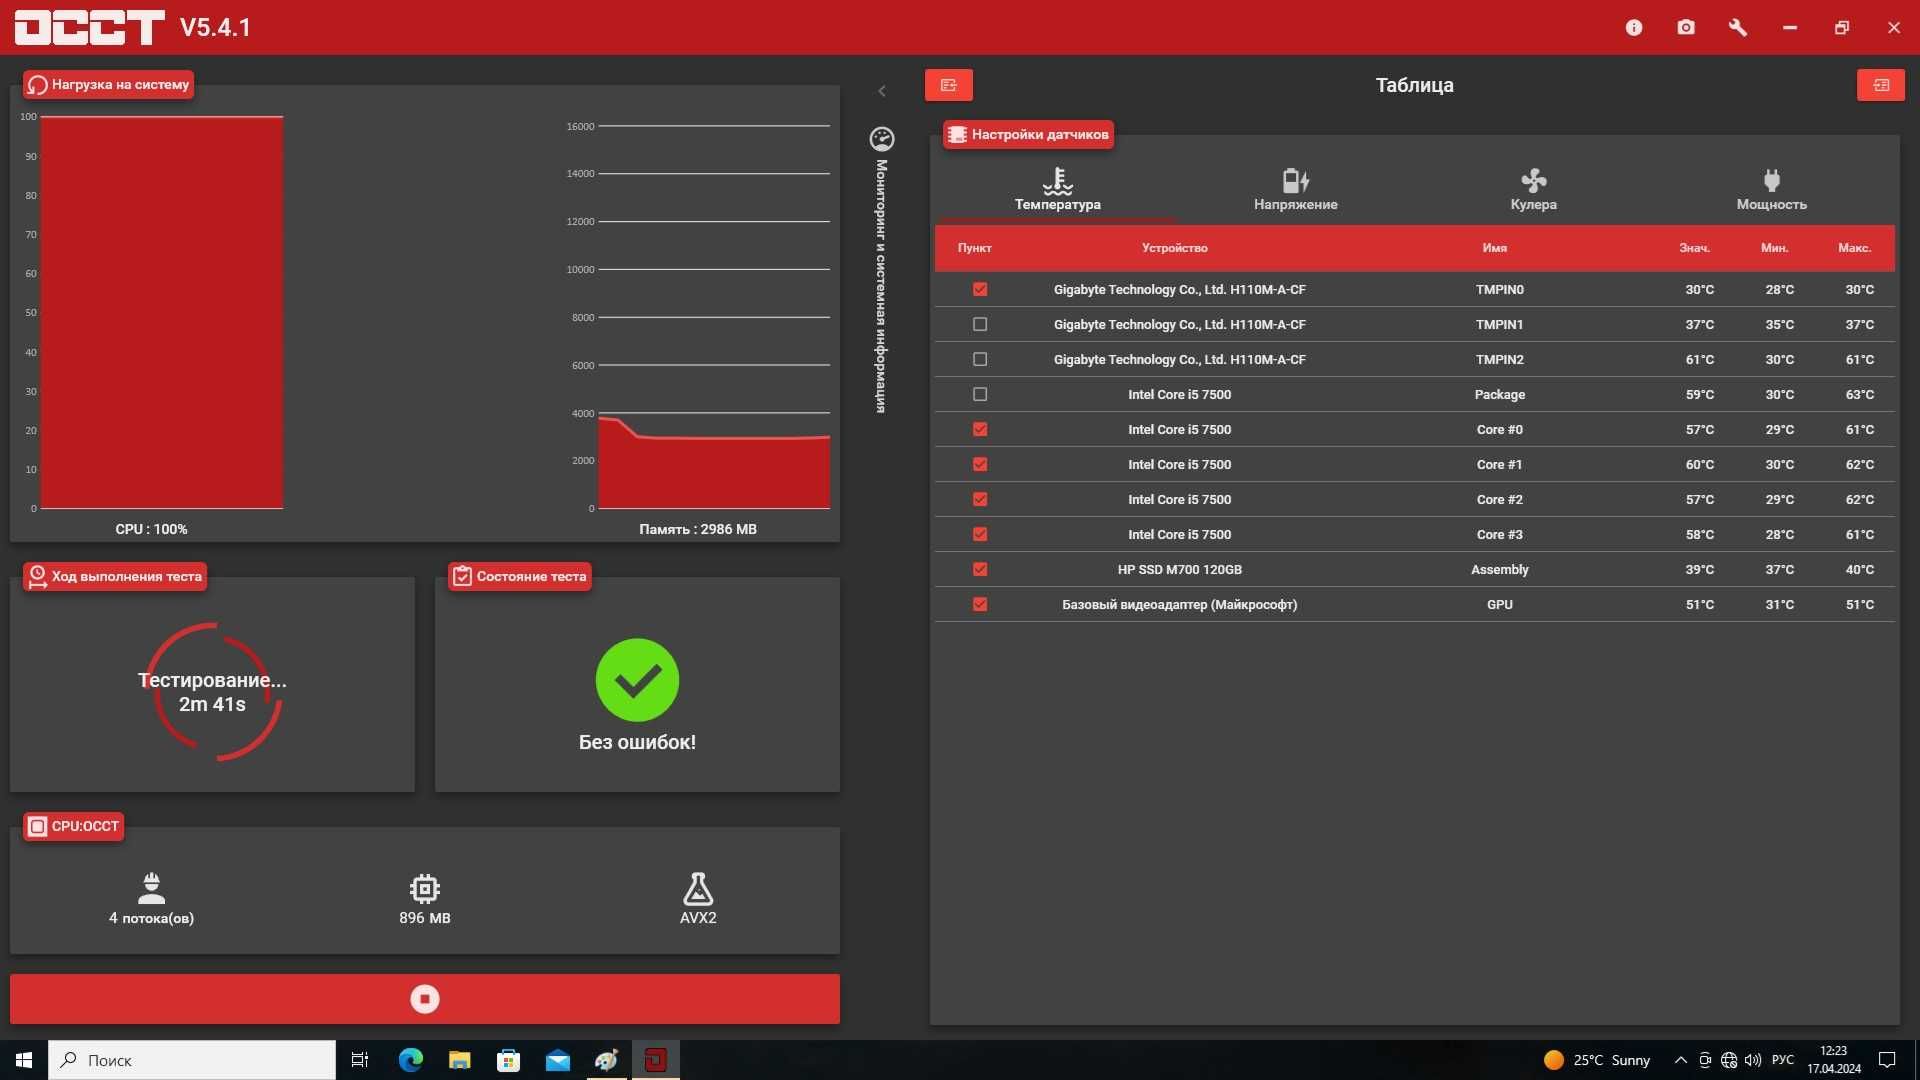Click the 'Таблица' heading

pos(1414,85)
